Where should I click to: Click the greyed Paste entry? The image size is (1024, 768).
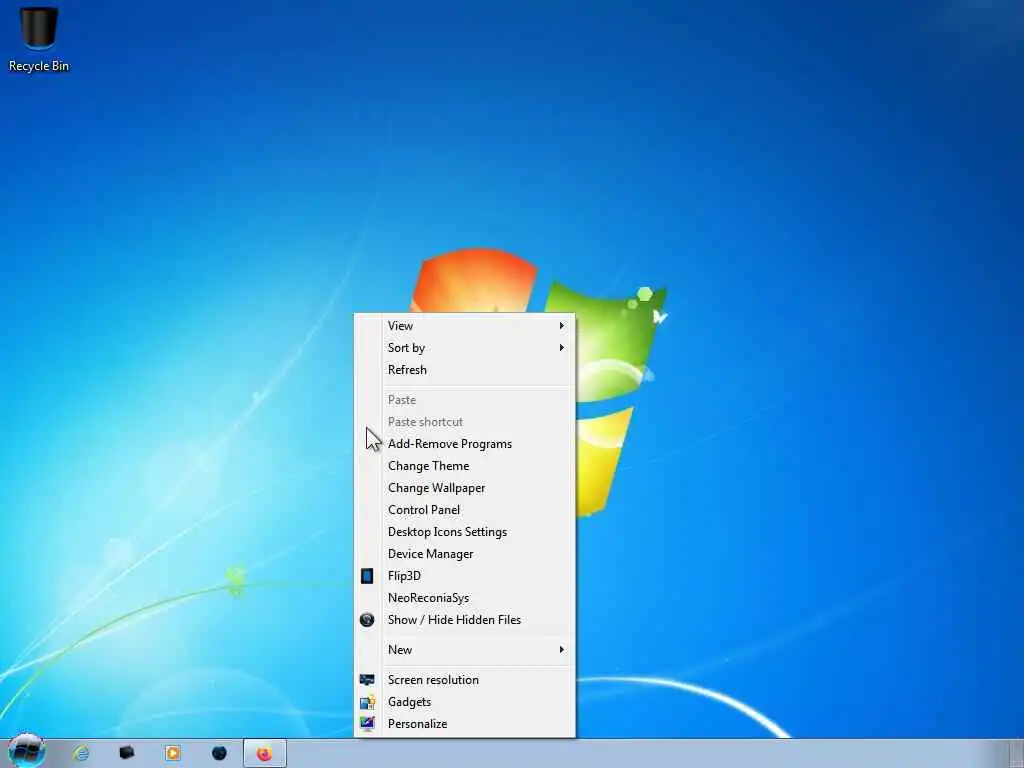[x=464, y=400]
